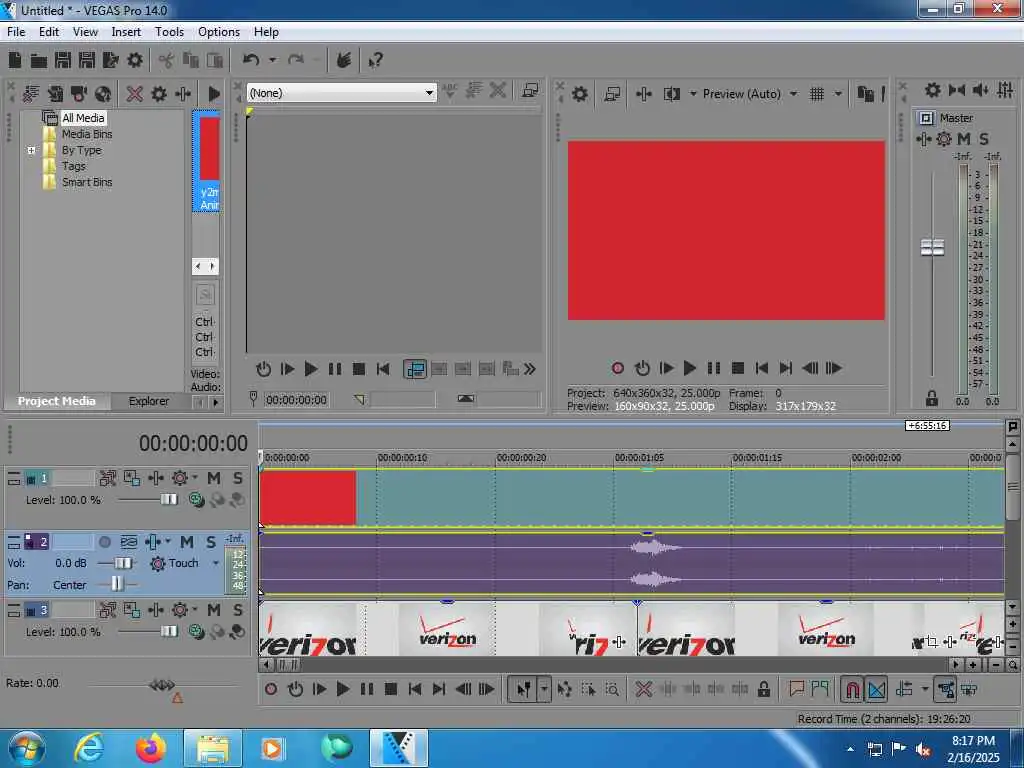Expand more trimmer toolbar buttons chevron

coord(530,370)
